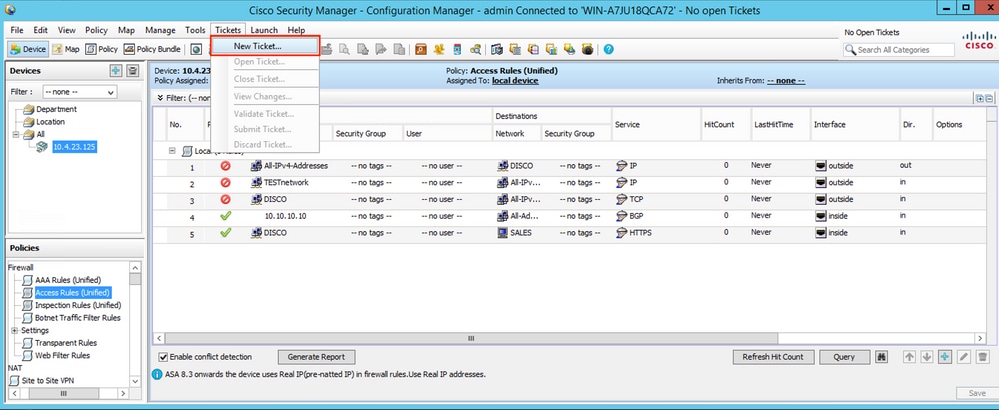Open the Help icon in the toolbar
The width and height of the screenshot is (999, 410).
pyautogui.click(x=608, y=49)
